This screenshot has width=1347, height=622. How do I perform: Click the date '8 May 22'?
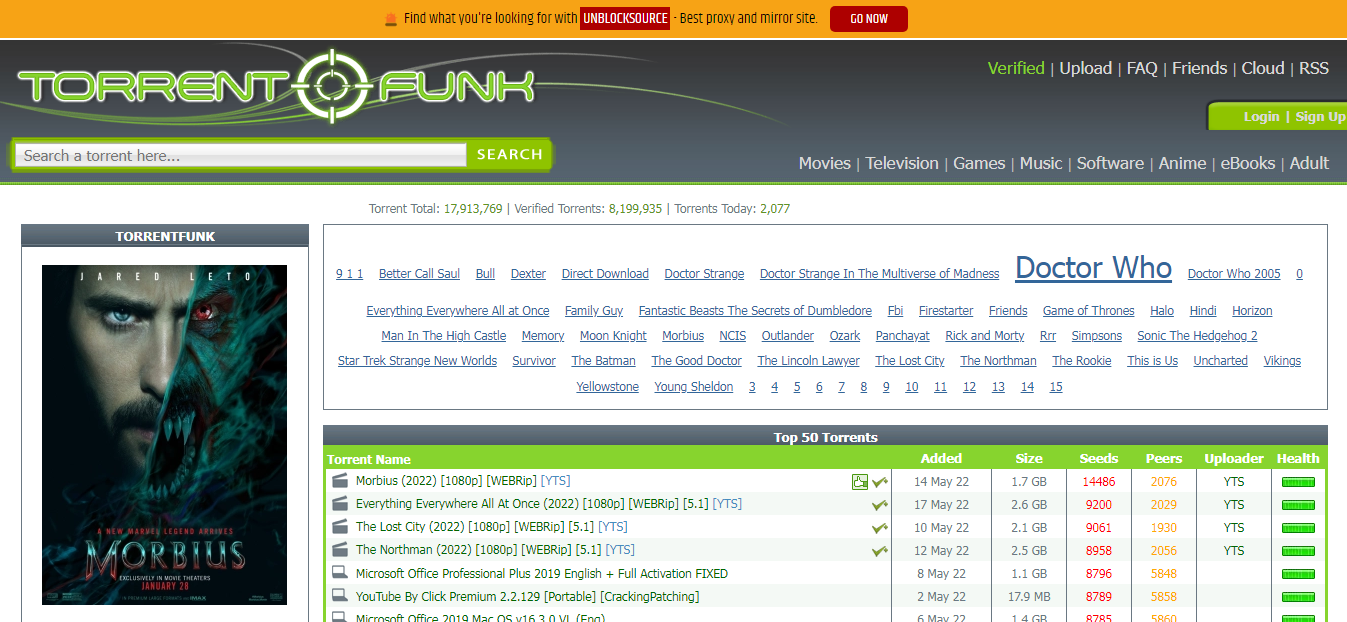[941, 574]
